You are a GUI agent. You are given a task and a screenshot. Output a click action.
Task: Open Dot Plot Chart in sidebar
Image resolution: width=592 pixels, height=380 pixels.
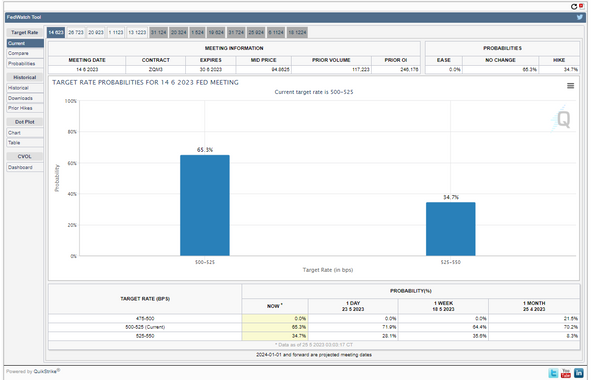25,133
